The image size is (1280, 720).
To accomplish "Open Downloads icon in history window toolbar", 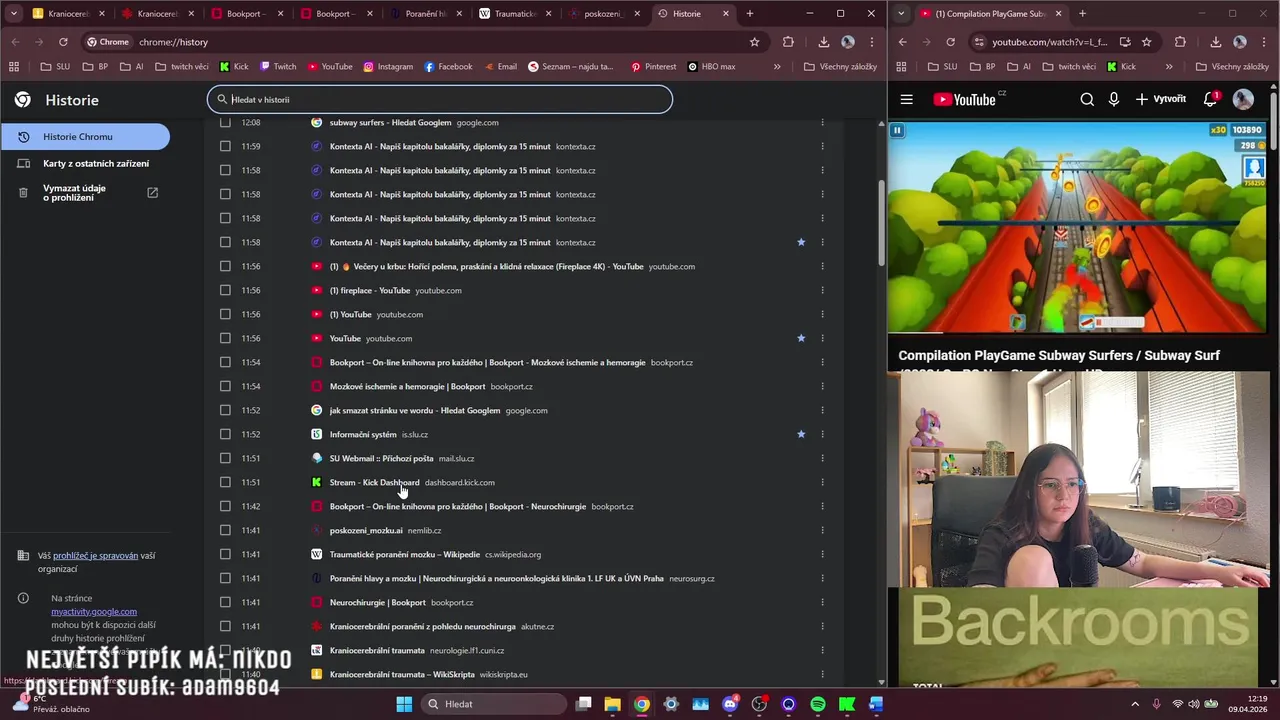I will 823,42.
